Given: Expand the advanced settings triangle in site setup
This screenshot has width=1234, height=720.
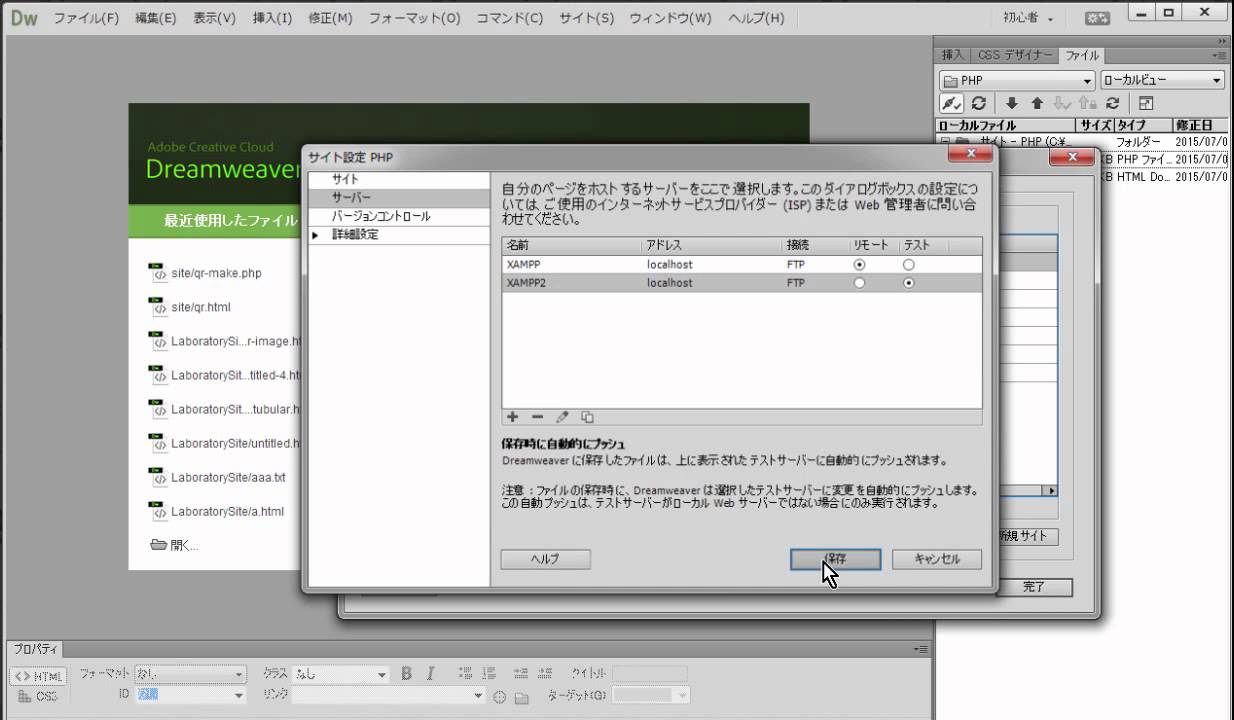Looking at the screenshot, I should tap(316, 235).
